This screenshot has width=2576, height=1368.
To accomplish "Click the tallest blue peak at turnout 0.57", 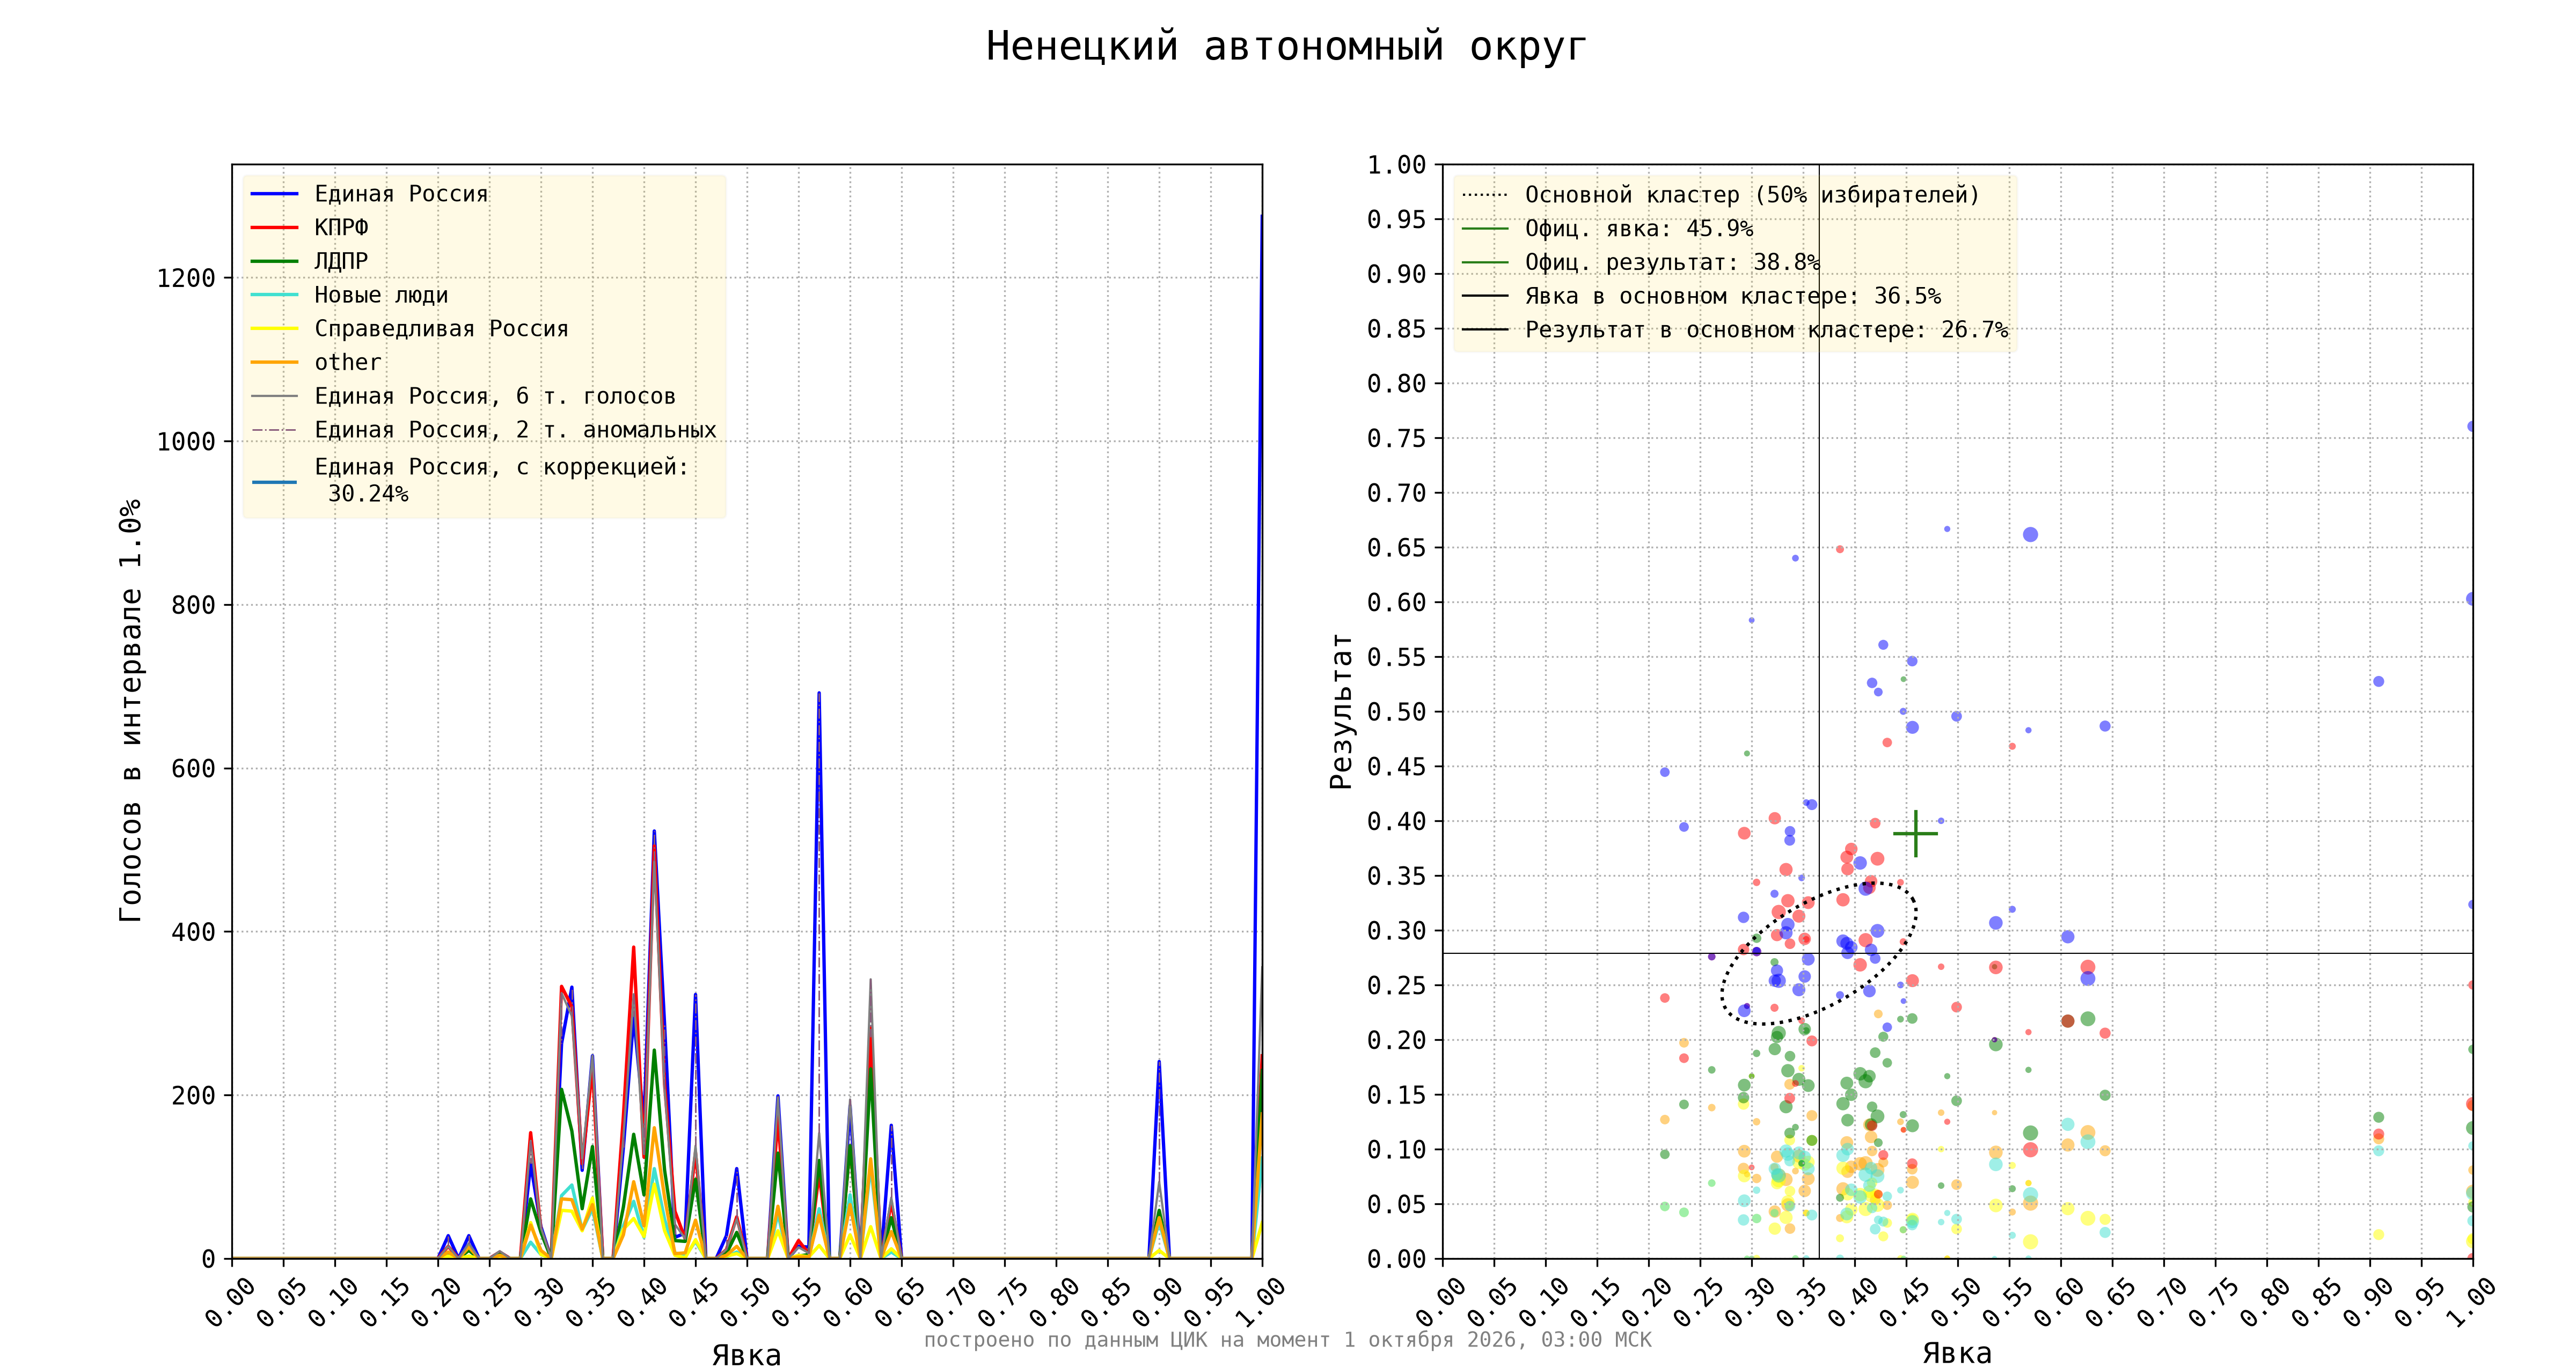I will (x=819, y=692).
